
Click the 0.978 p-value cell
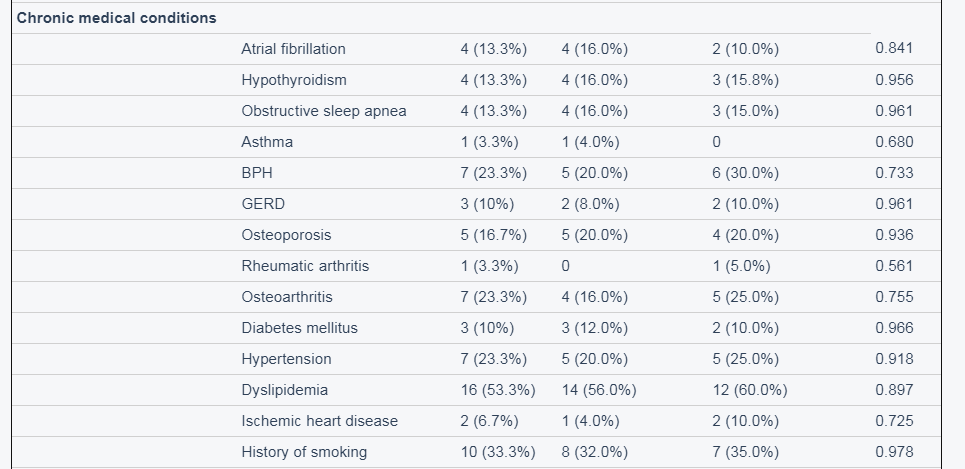[x=894, y=452]
